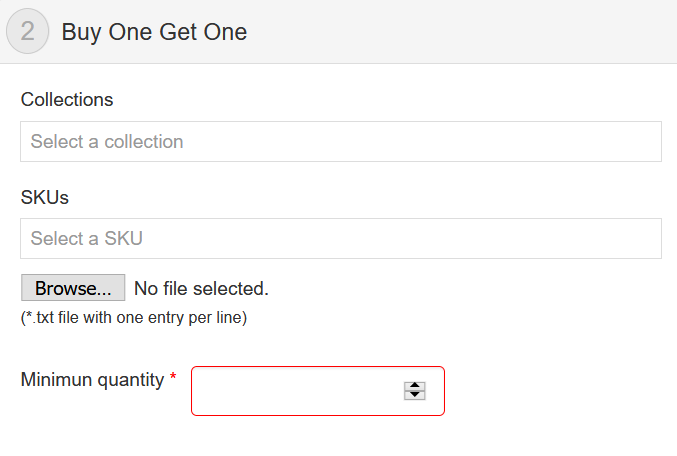Click the SKUs label
Image resolution: width=677 pixels, height=456 pixels.
tap(44, 197)
